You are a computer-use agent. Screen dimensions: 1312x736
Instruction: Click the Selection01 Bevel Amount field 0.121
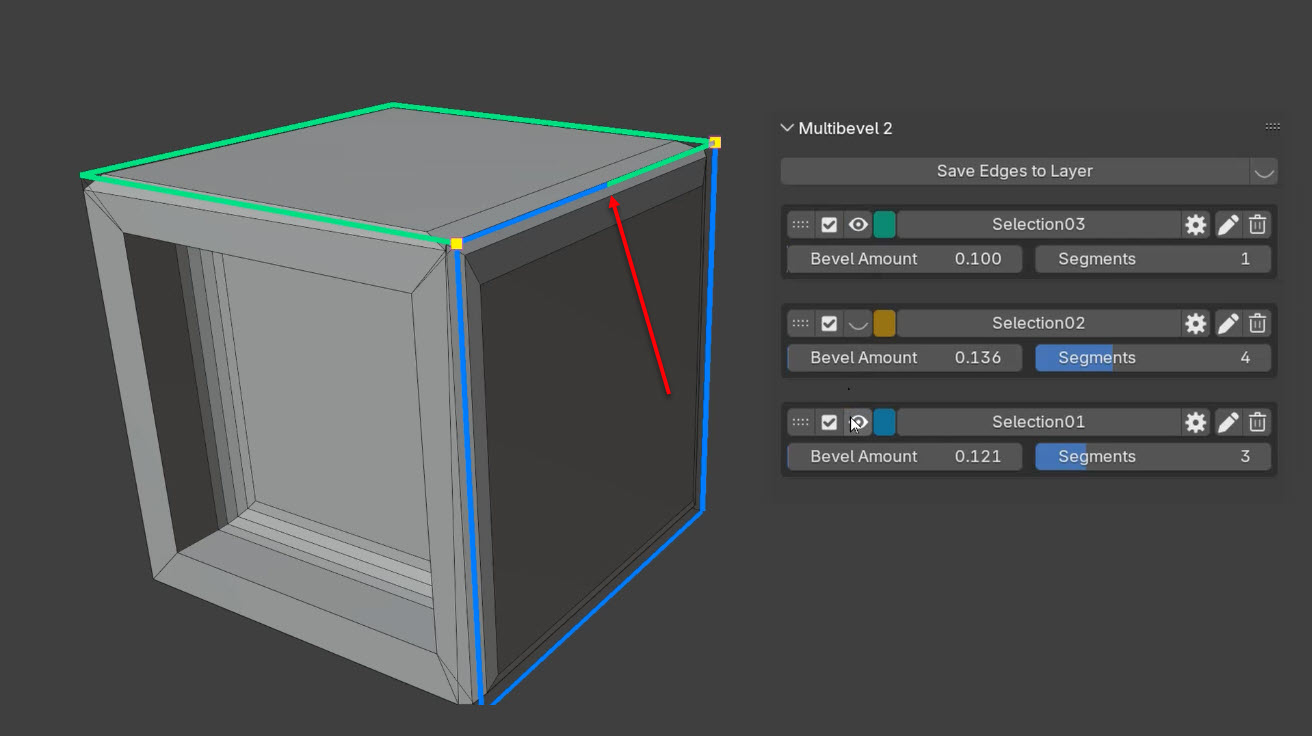click(x=905, y=457)
